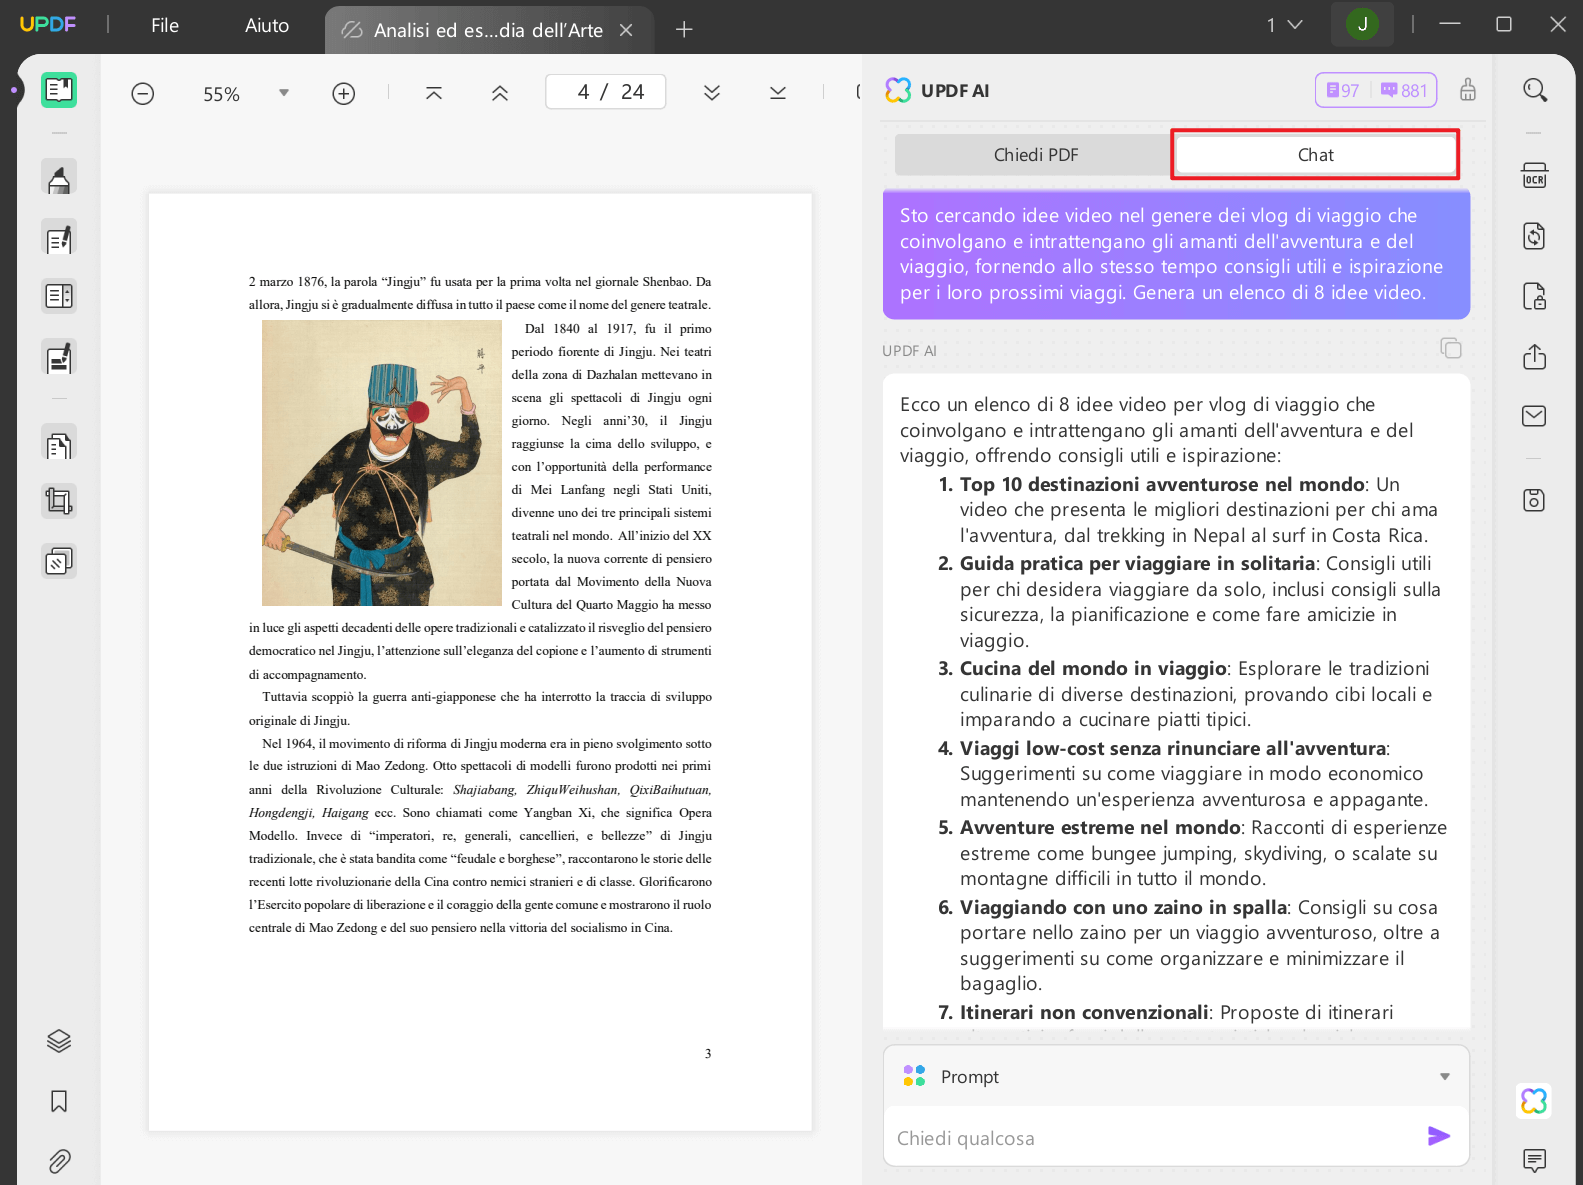
Task: Click the UPDF logo in title bar
Action: [48, 25]
